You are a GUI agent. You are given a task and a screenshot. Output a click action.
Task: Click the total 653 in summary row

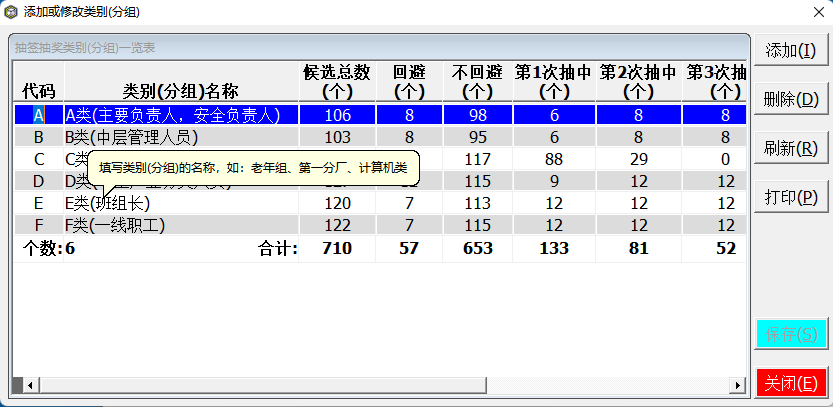pos(478,248)
